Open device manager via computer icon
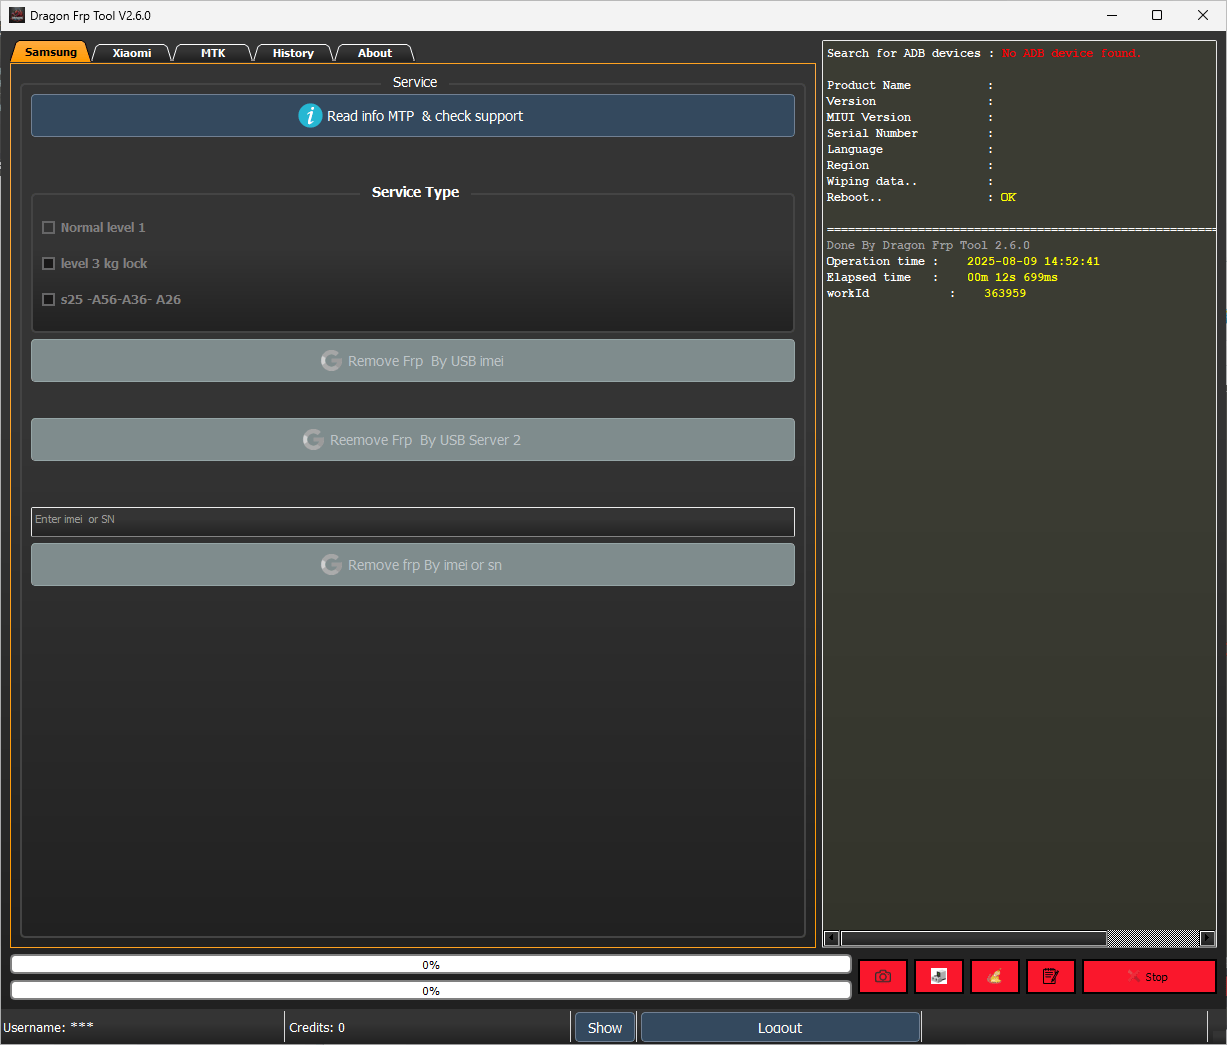Image resolution: width=1227 pixels, height=1045 pixels. (x=939, y=977)
